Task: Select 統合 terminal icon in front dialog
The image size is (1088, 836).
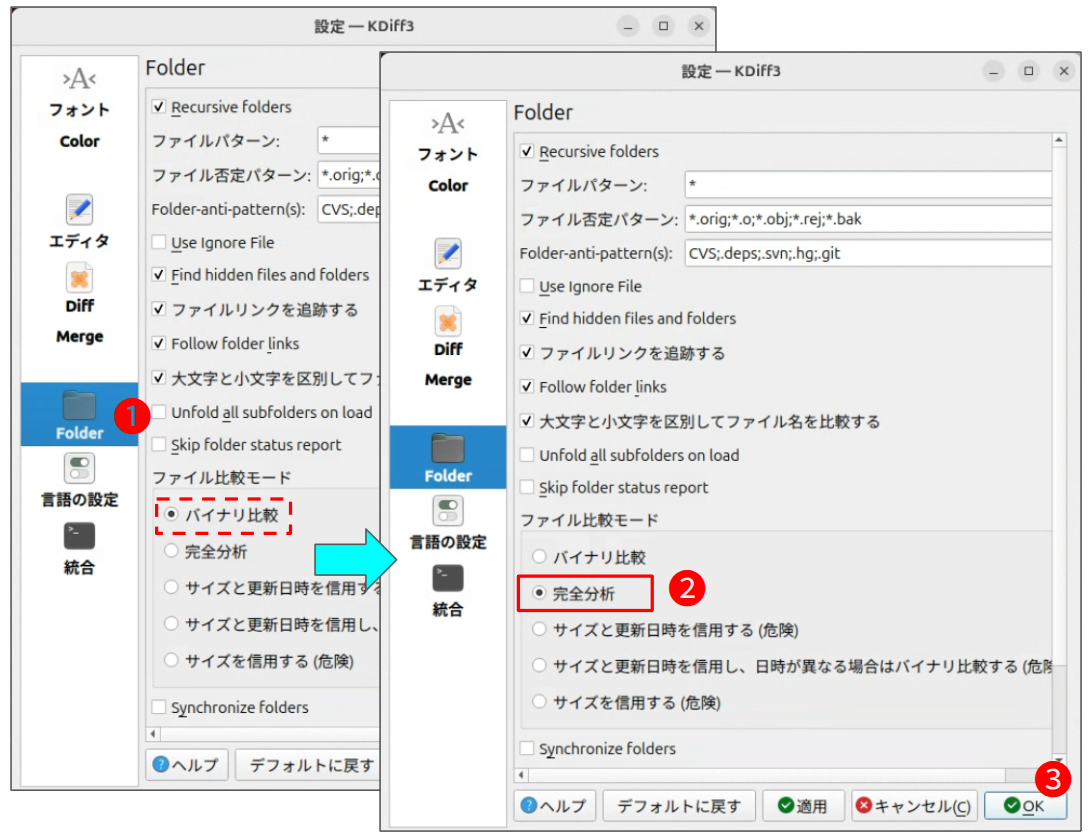Action: click(x=447, y=578)
